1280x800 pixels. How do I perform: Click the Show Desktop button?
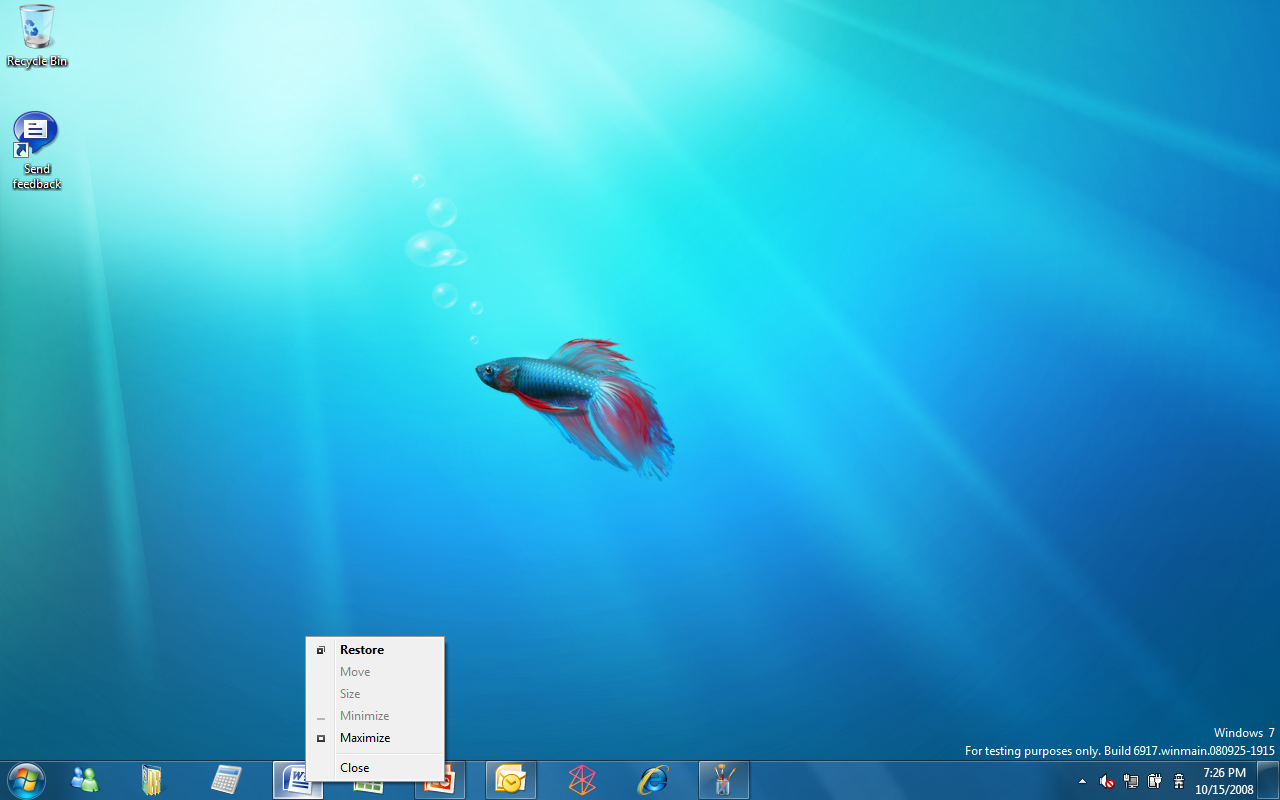click(x=1268, y=780)
